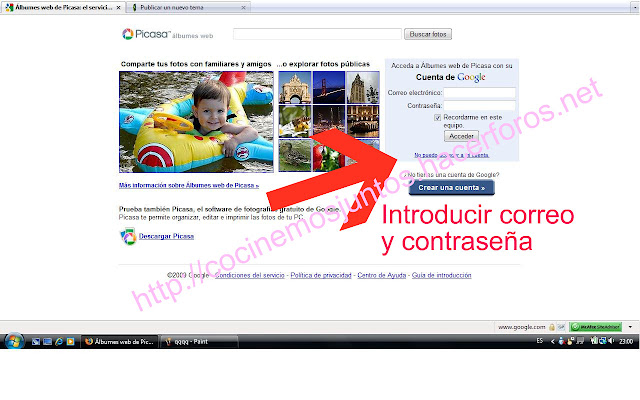
Task: Click the network connection tray icon
Action: pyautogui.click(x=603, y=340)
